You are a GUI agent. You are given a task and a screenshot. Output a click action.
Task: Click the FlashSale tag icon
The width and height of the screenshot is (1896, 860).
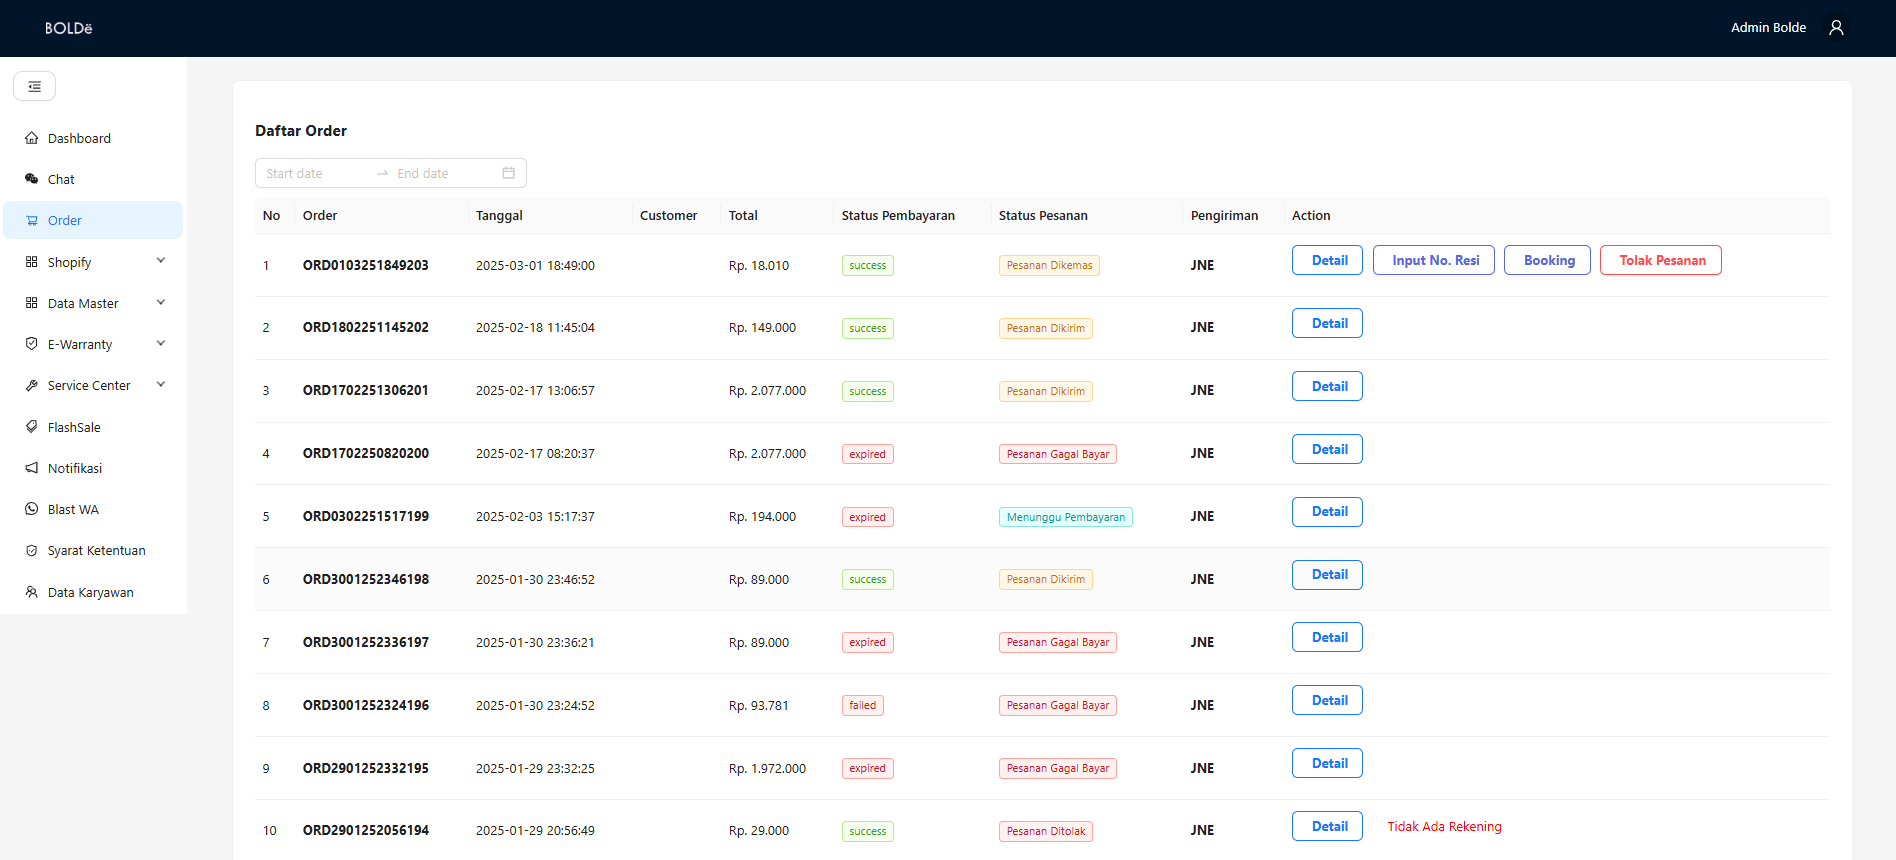32,427
